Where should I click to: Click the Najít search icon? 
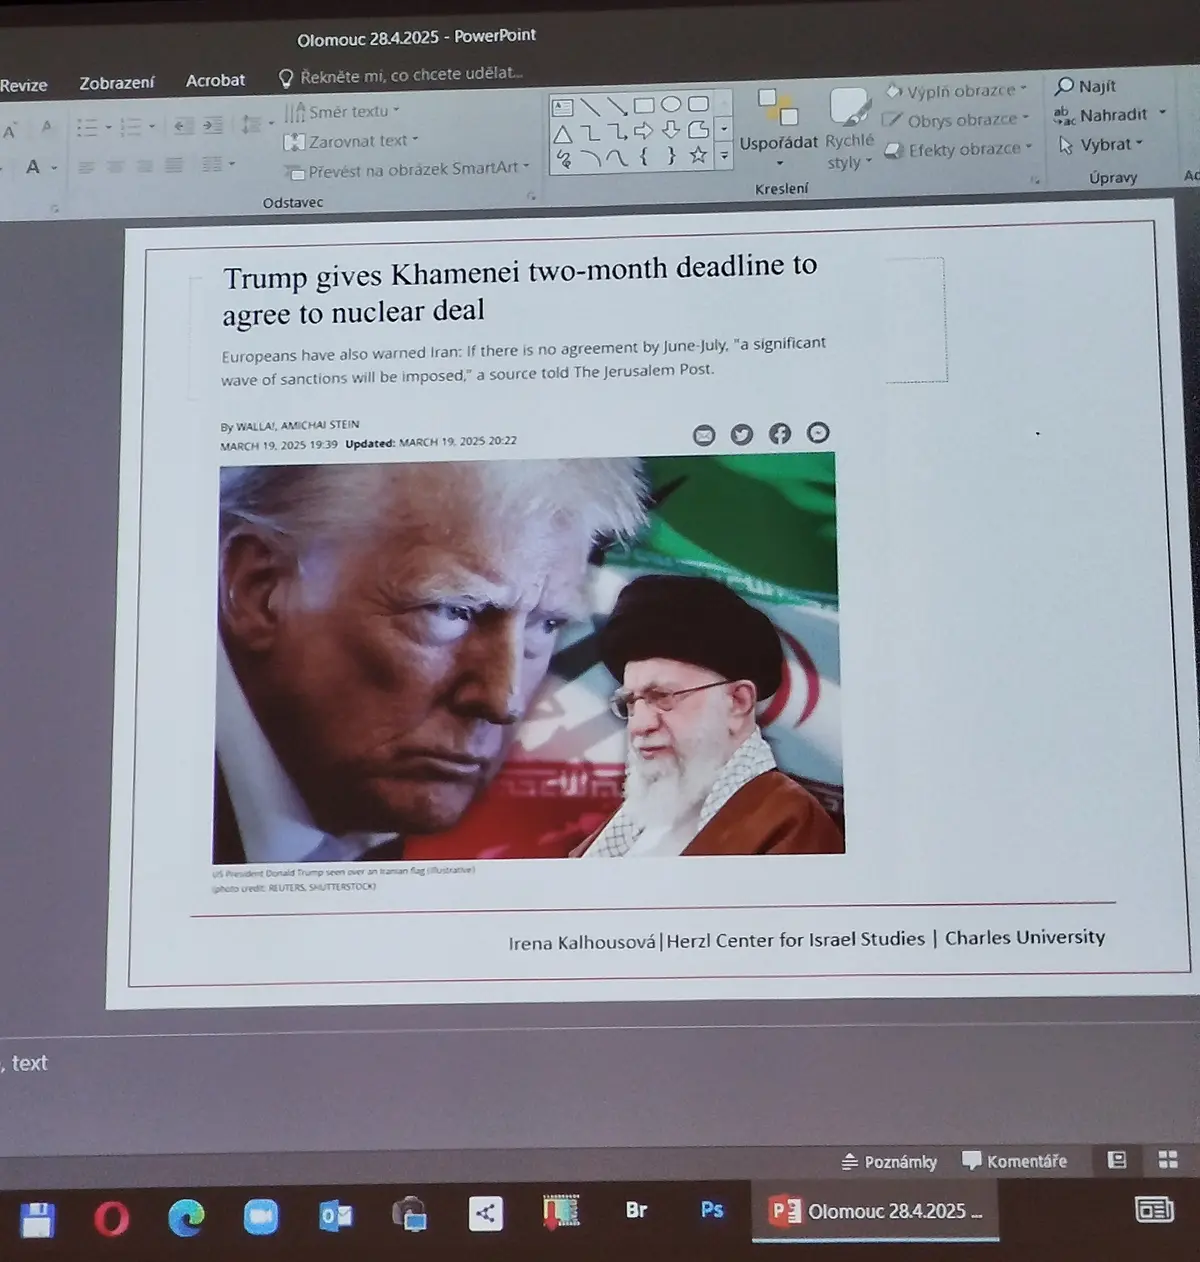coord(1065,87)
